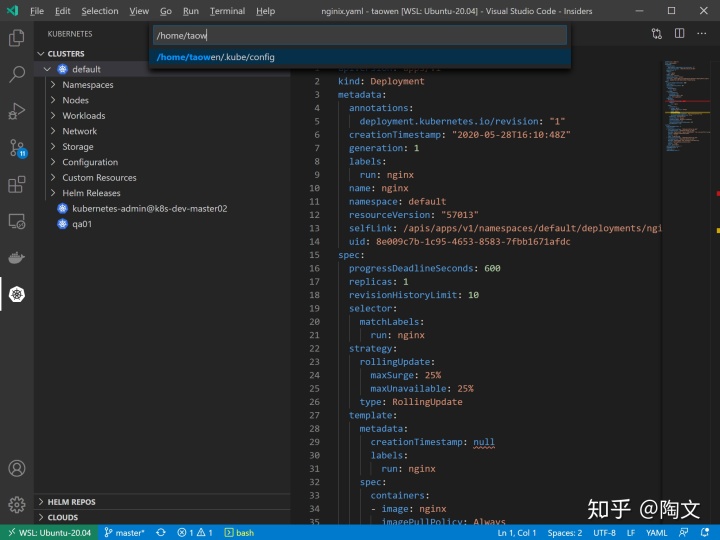Change end of line sequence LF
The image size is (720, 540).
coord(631,533)
